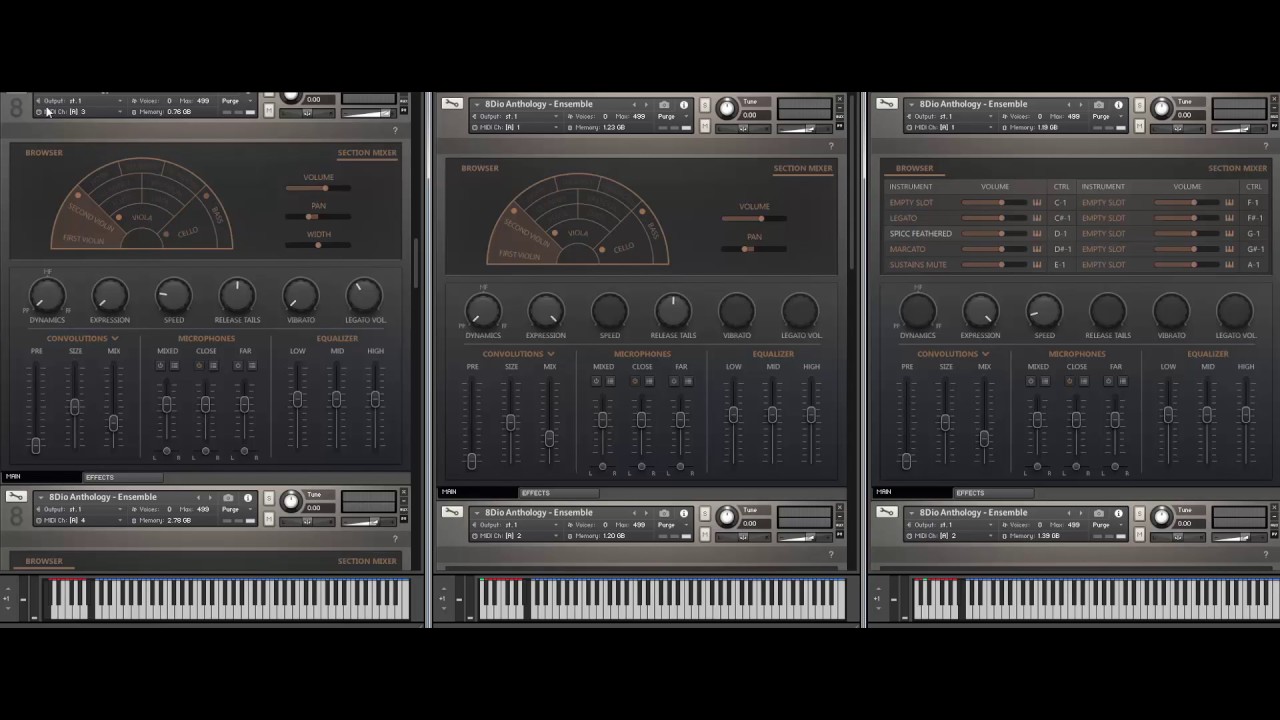This screenshot has width=1280, height=720.
Task: Adjust WIDTH slider in left panel
Action: 319,245
